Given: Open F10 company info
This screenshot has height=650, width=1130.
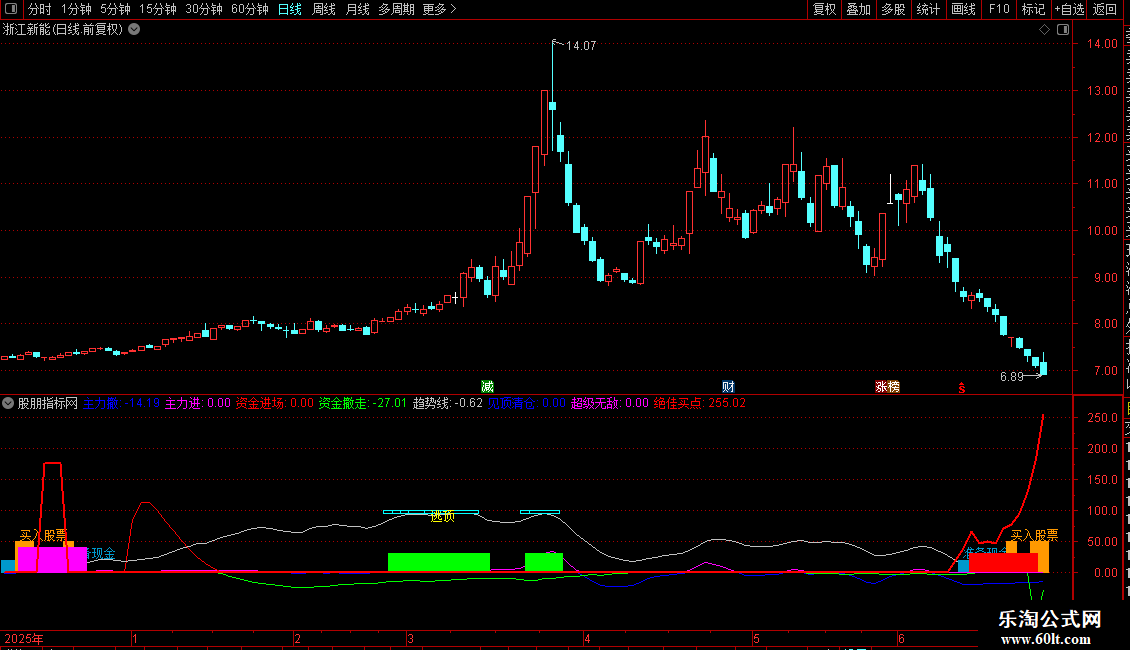Looking at the screenshot, I should click(x=999, y=9).
